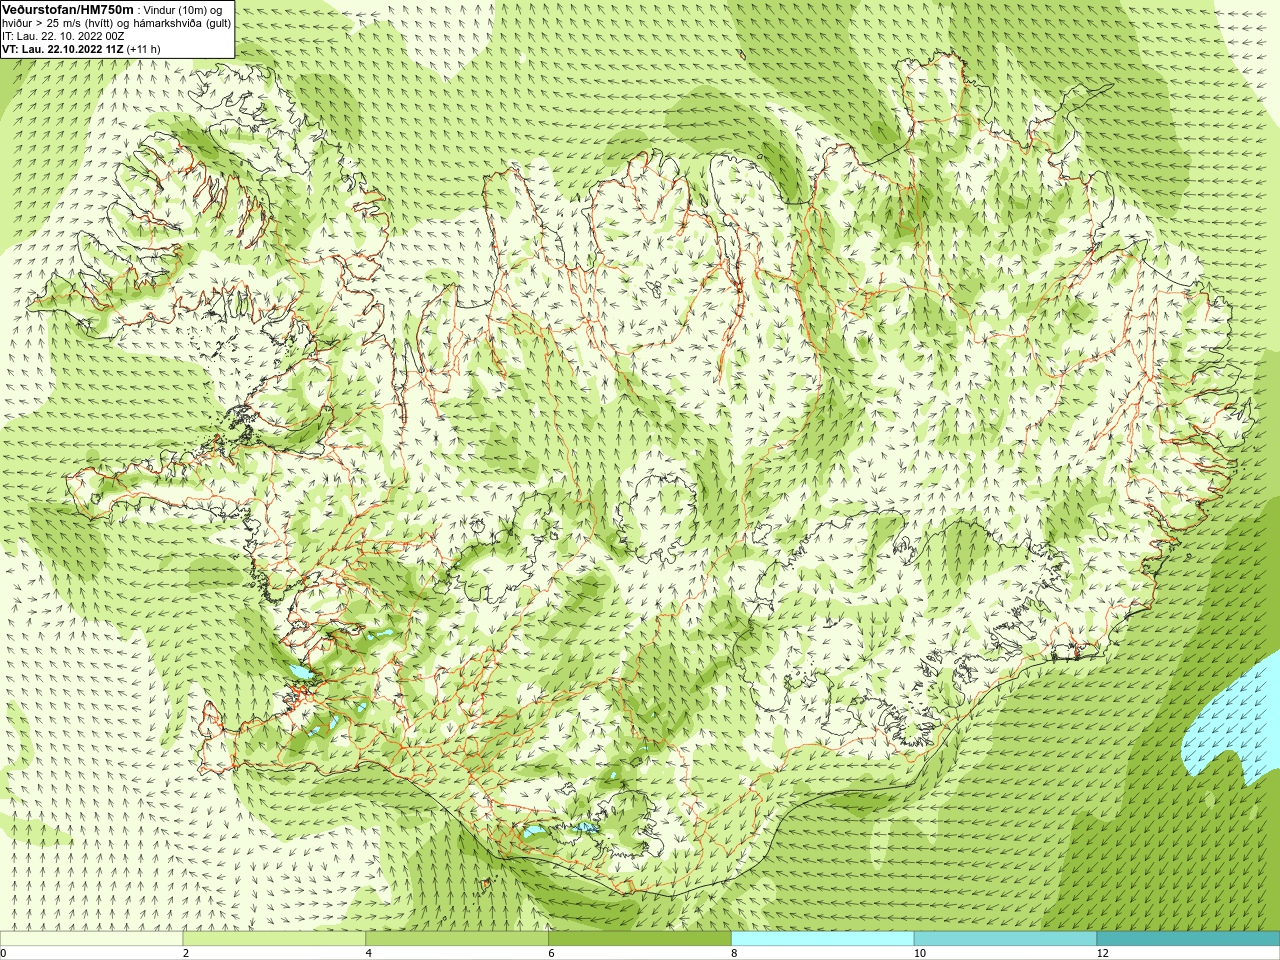The image size is (1280, 960).
Task: Click the legend scale label "10"
Action: tap(918, 953)
